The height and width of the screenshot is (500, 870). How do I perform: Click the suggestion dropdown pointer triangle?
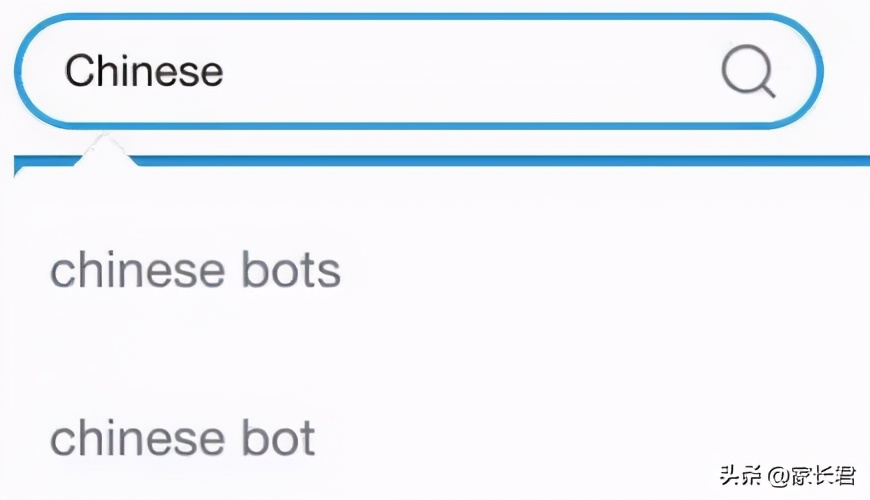(104, 149)
